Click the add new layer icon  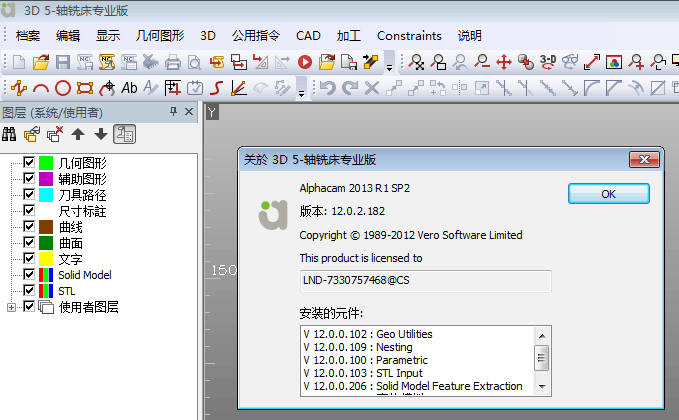pos(32,134)
